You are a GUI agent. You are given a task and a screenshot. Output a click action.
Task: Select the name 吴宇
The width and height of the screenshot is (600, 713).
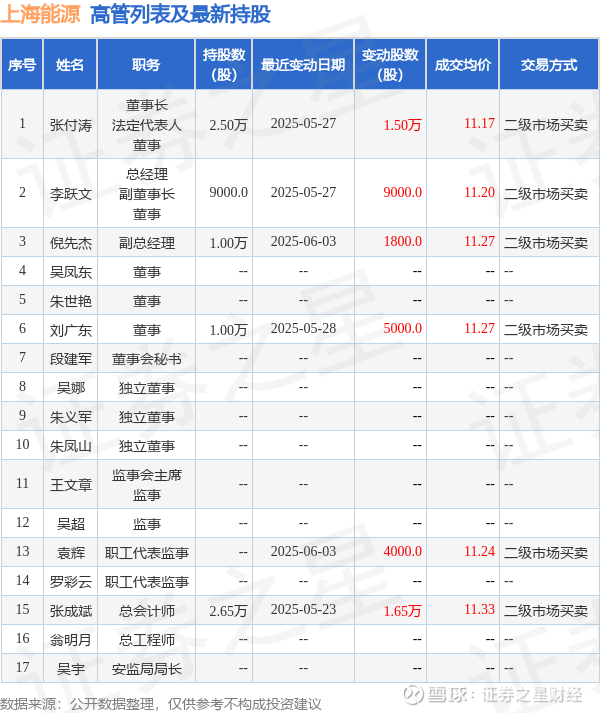click(71, 669)
